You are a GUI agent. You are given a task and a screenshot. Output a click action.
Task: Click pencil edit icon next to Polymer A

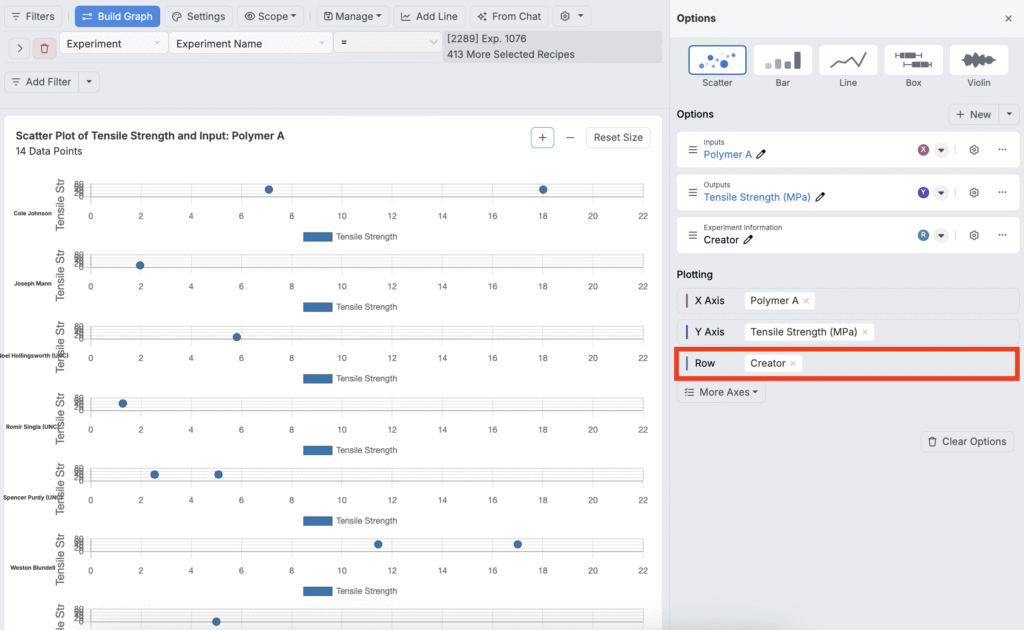(x=761, y=155)
